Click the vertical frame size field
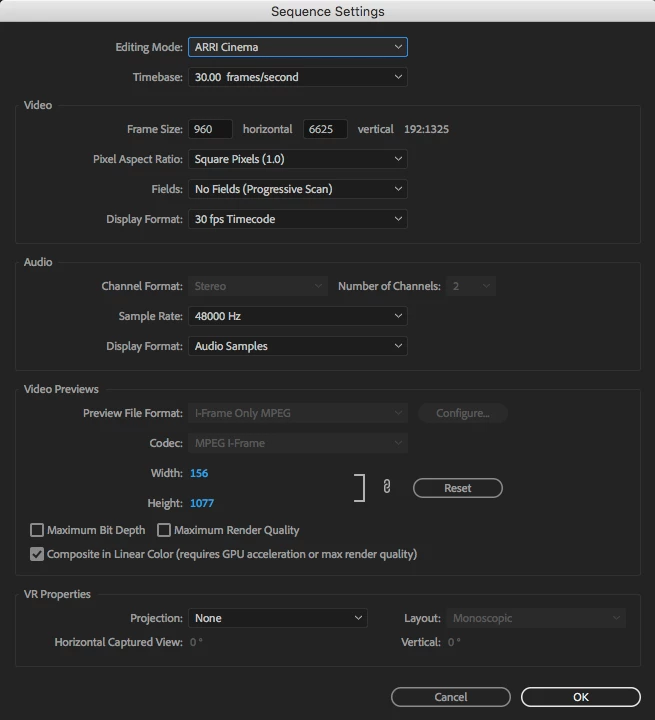 [325, 129]
